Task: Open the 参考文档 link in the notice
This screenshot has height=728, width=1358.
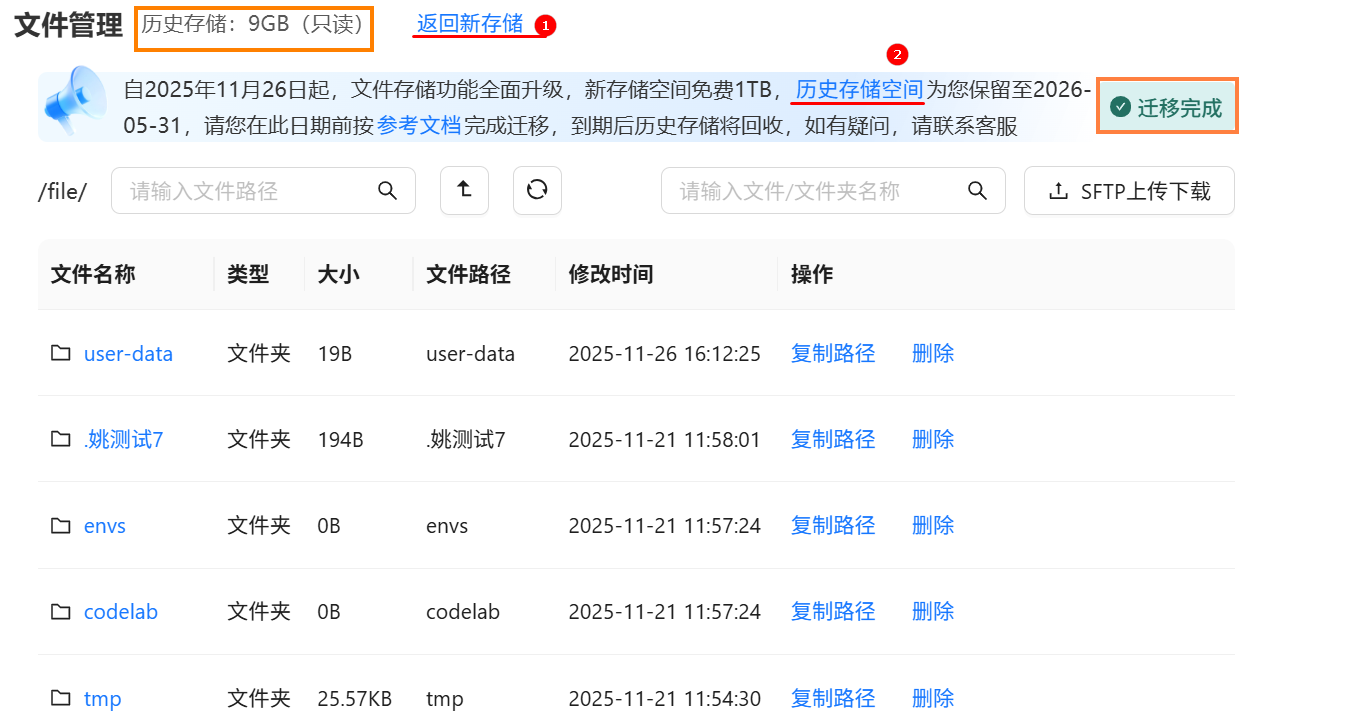Action: pyautogui.click(x=419, y=126)
